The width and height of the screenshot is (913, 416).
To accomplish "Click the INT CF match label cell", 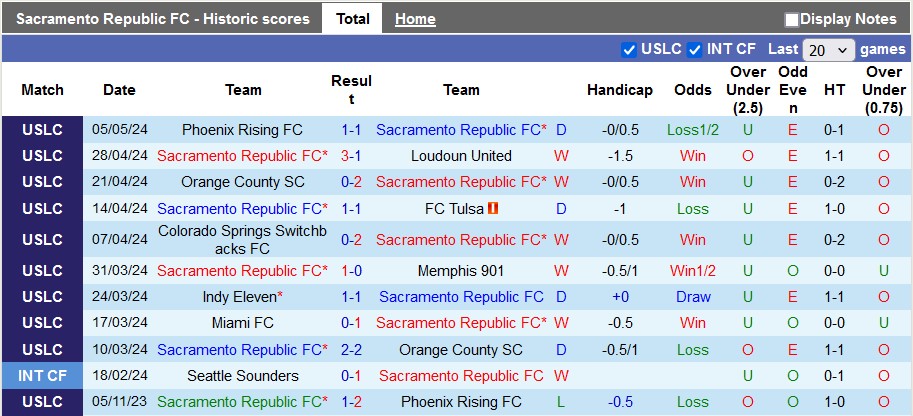I will (x=42, y=376).
